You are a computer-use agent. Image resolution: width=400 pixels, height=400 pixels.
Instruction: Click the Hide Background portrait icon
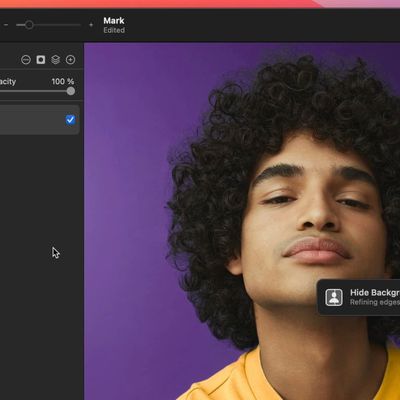pyautogui.click(x=334, y=297)
